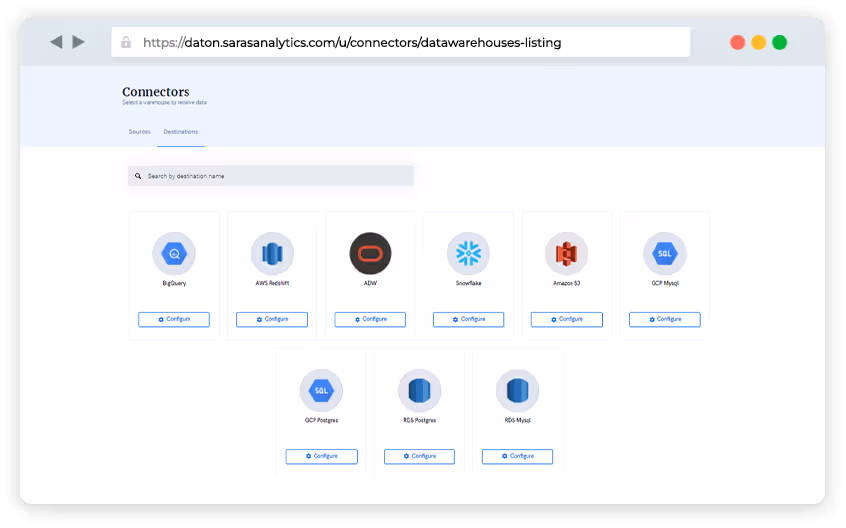
Task: Click the GCP Postgres label text
Action: pyautogui.click(x=321, y=420)
